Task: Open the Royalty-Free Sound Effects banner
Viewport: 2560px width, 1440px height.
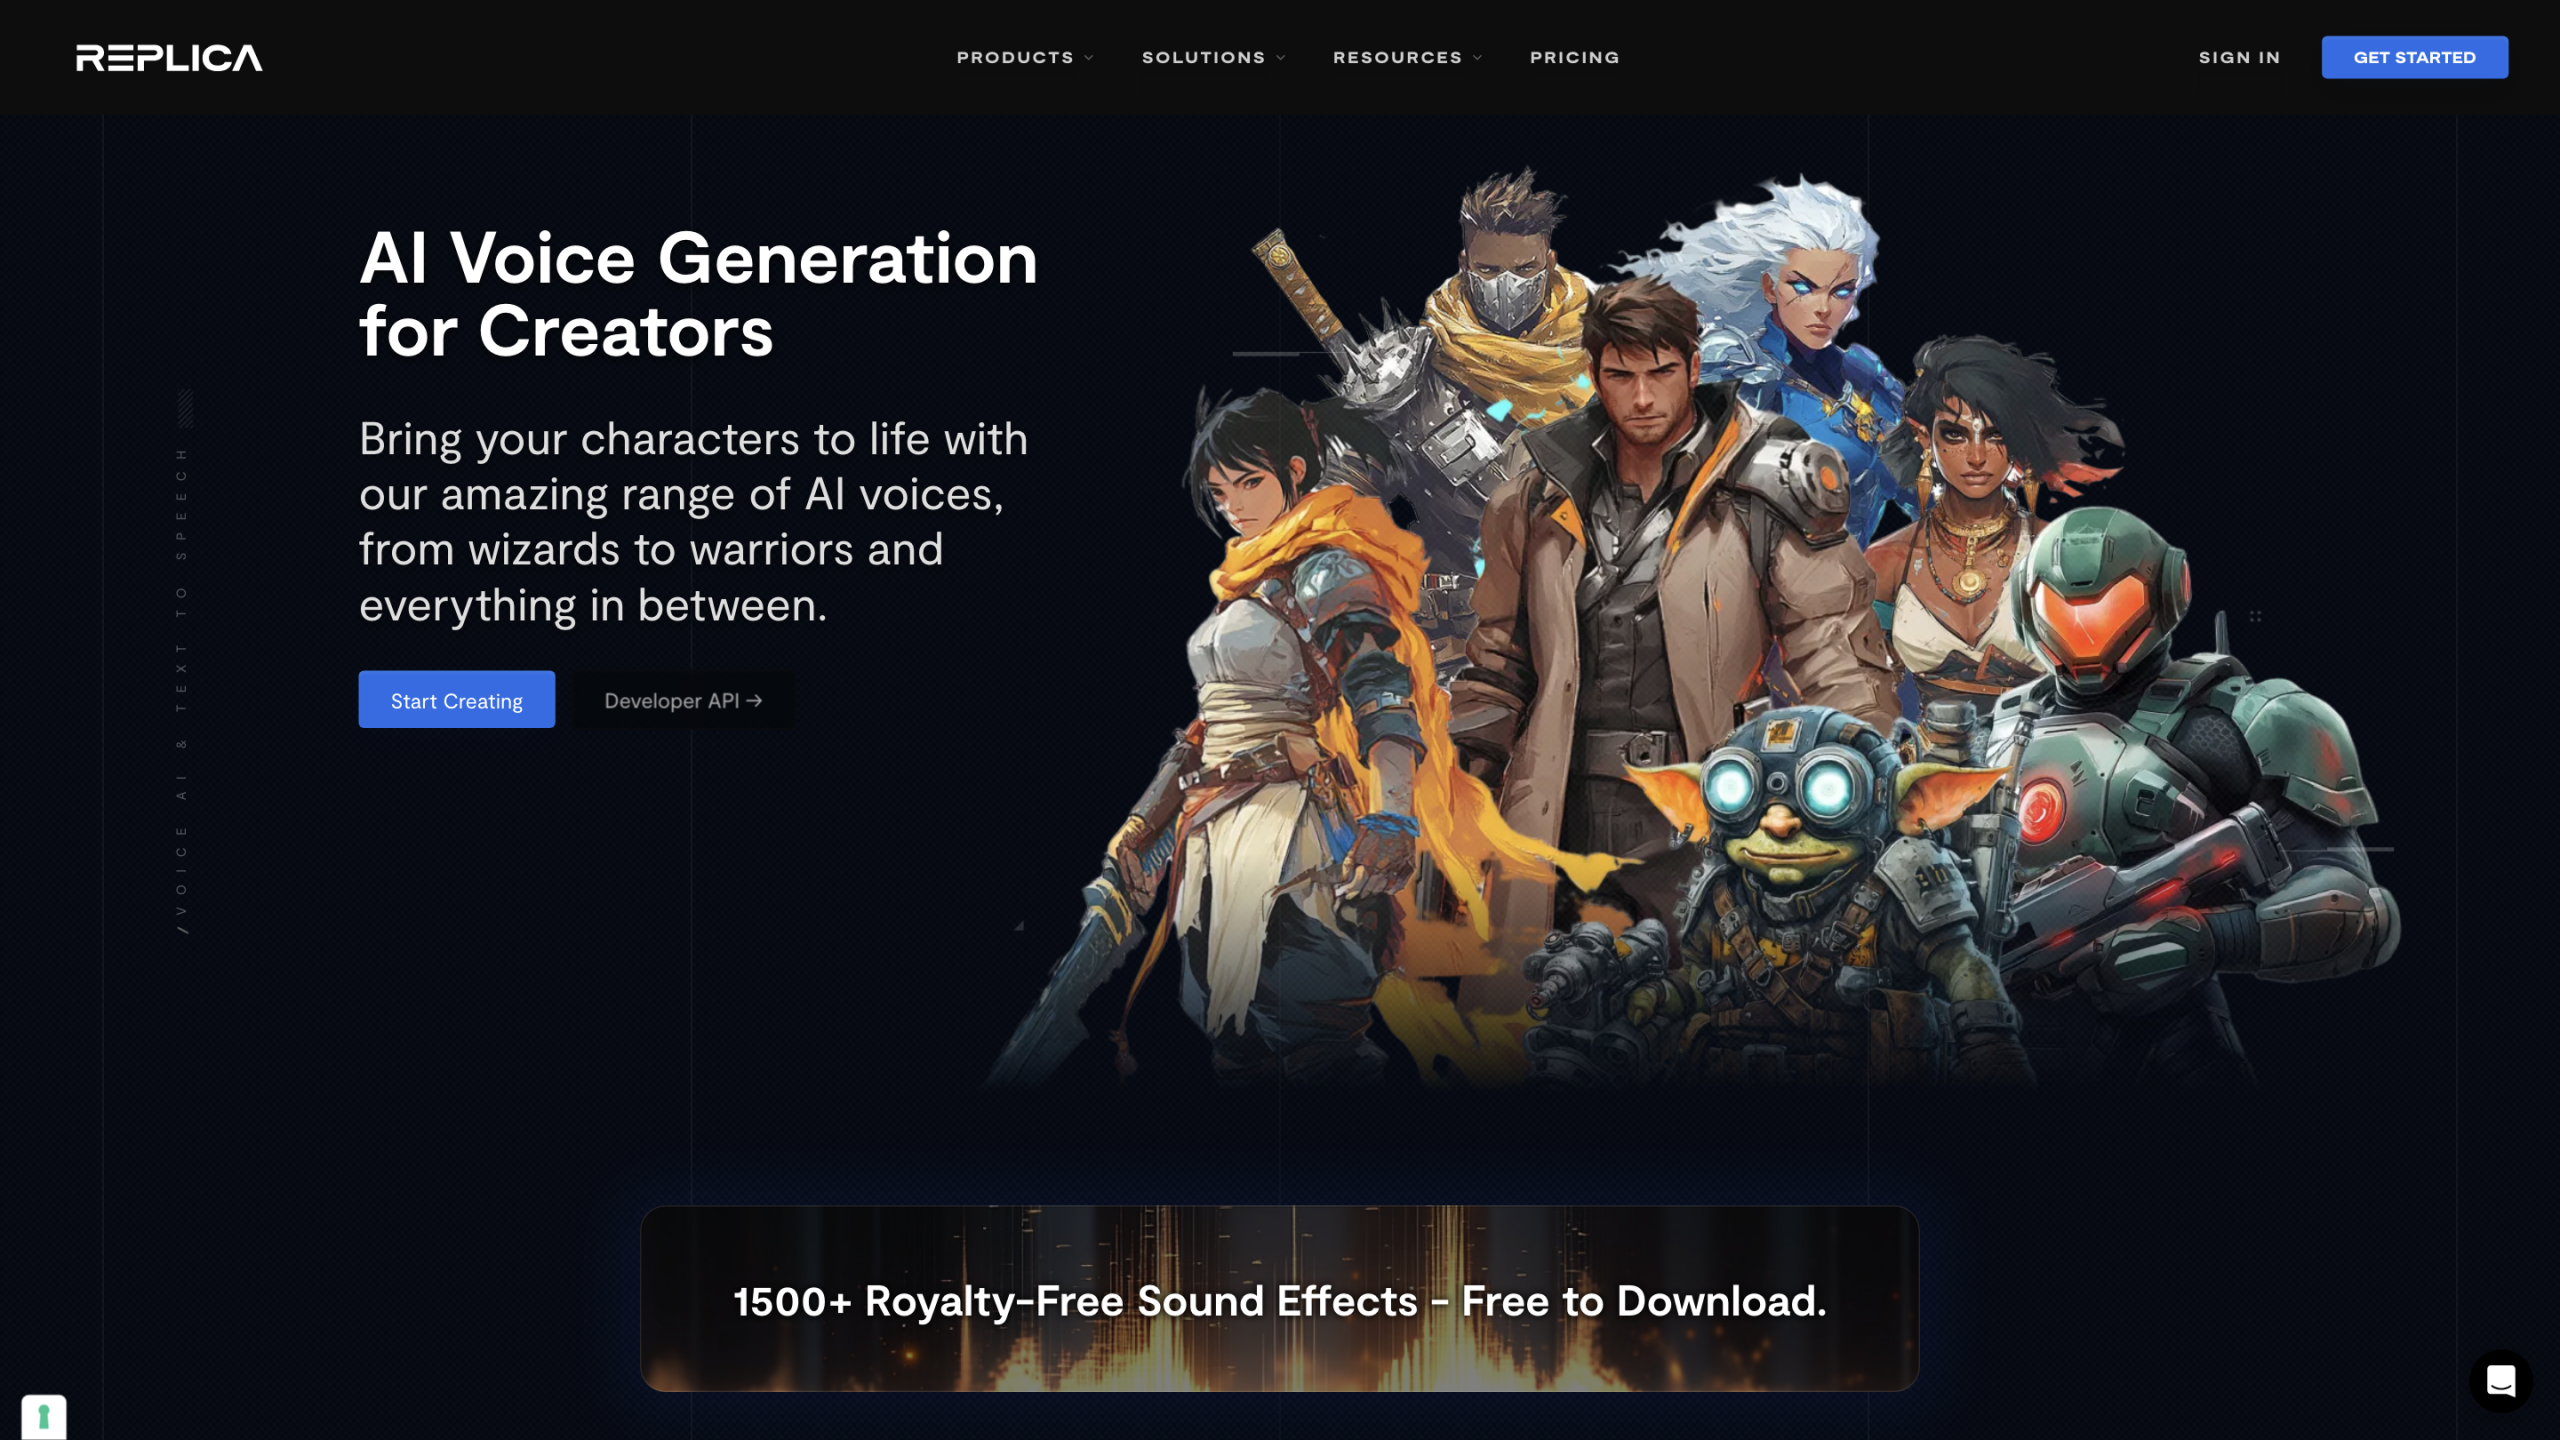Action: pos(1279,1299)
